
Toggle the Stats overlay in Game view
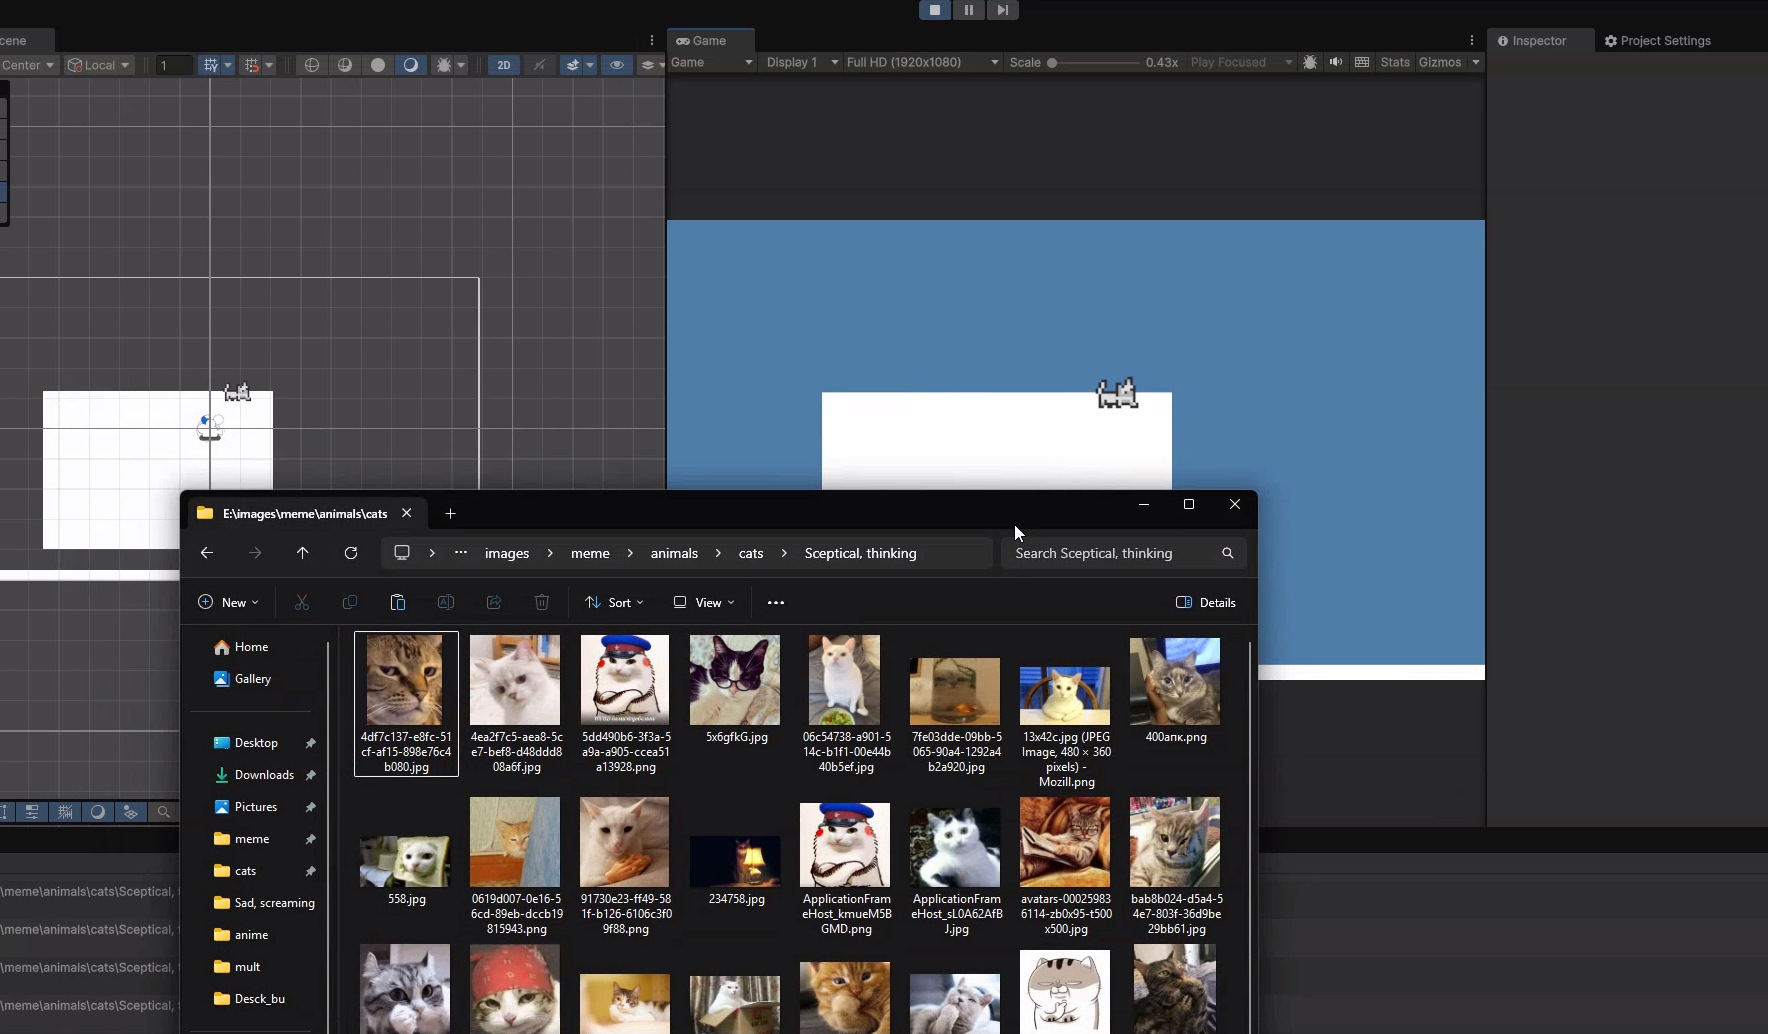click(x=1394, y=62)
